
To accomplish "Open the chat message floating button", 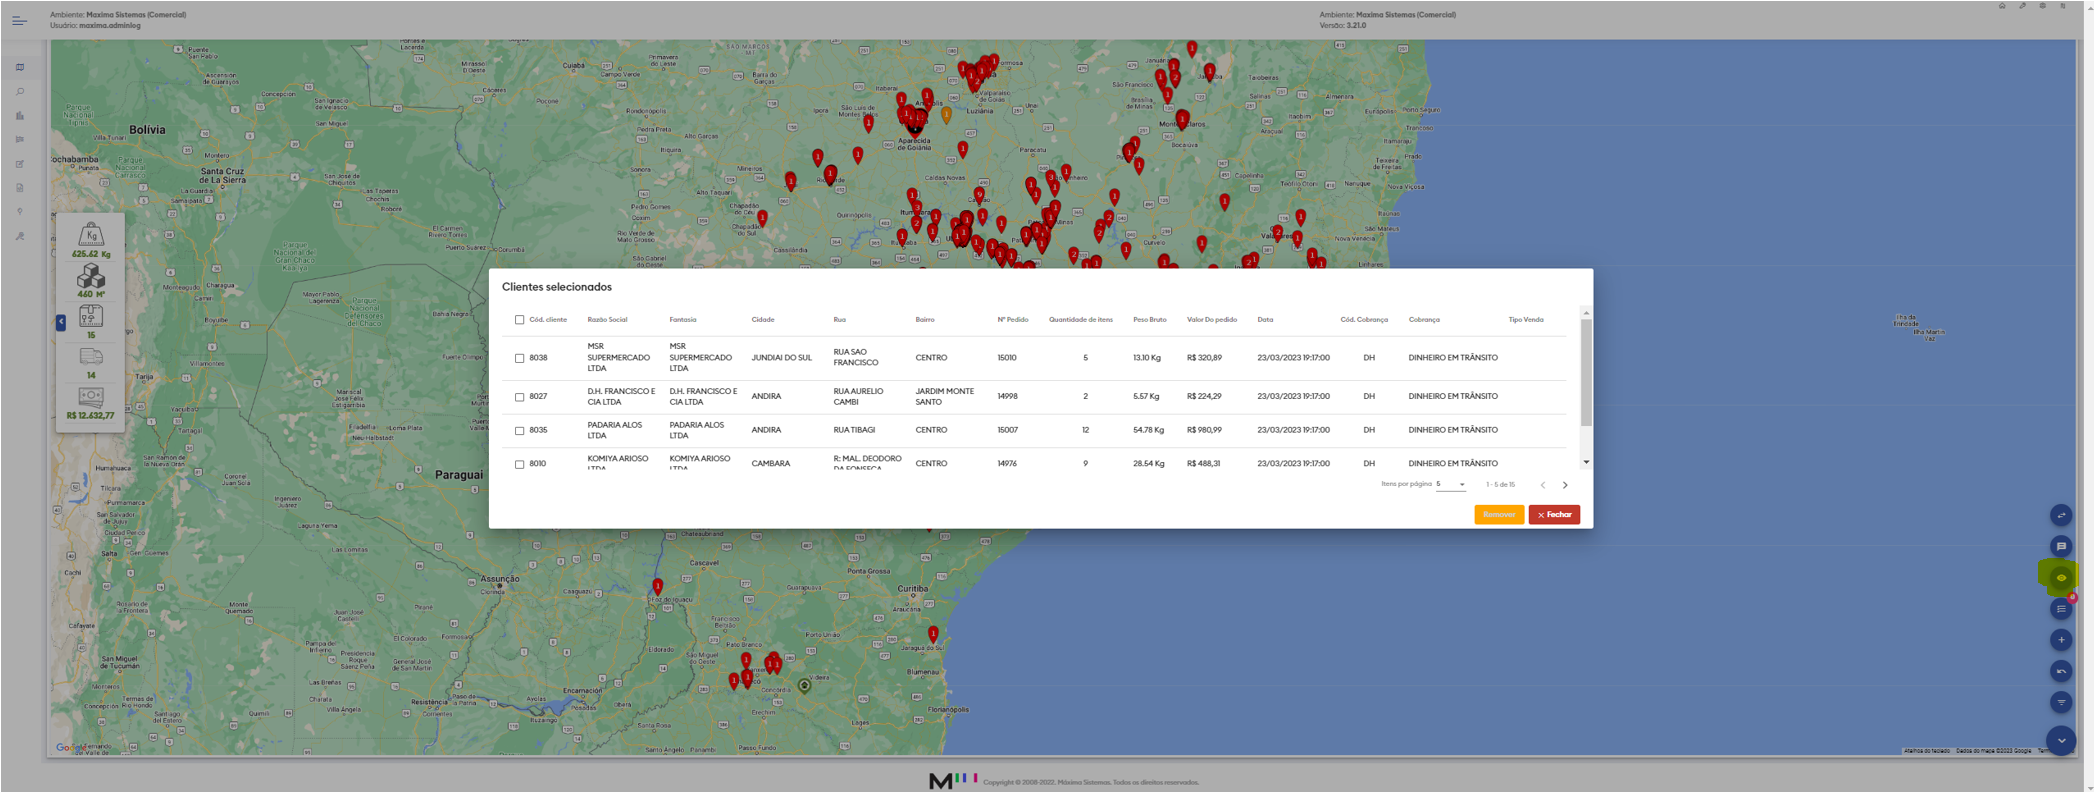I will [x=2060, y=546].
